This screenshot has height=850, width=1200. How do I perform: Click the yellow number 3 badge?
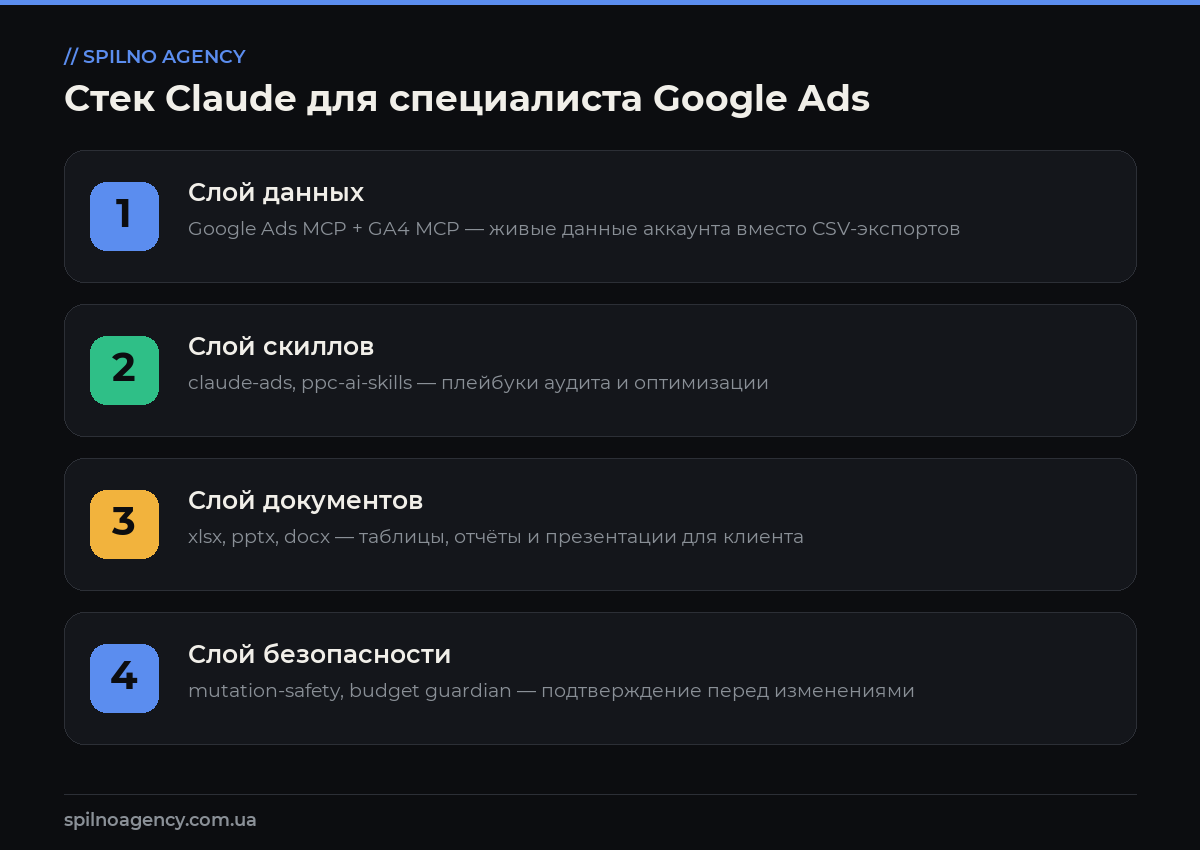coord(124,524)
